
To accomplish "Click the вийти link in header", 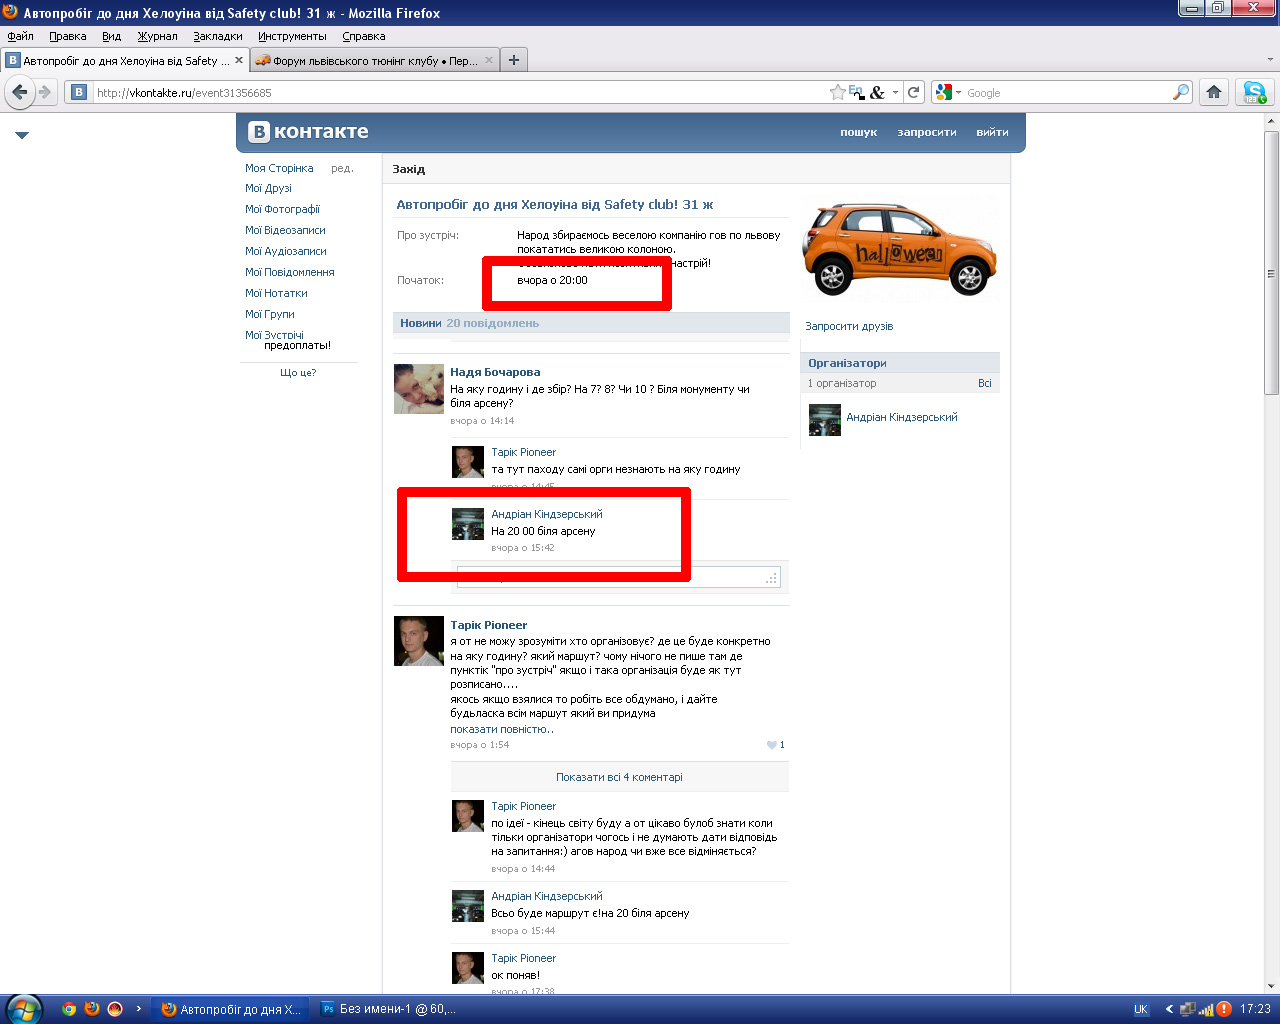I will (x=992, y=132).
